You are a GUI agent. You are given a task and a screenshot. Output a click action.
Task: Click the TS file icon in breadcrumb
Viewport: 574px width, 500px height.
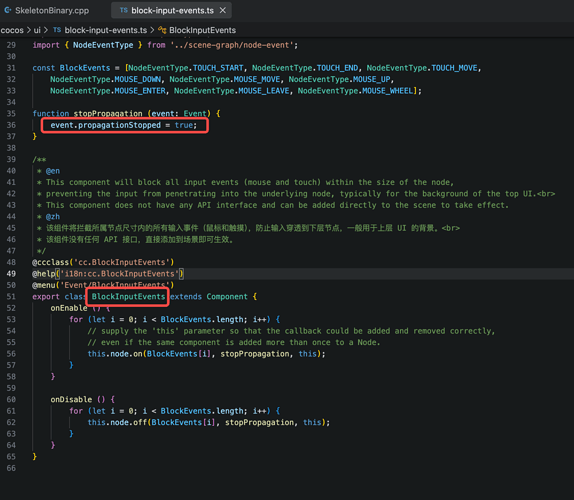click(57, 30)
